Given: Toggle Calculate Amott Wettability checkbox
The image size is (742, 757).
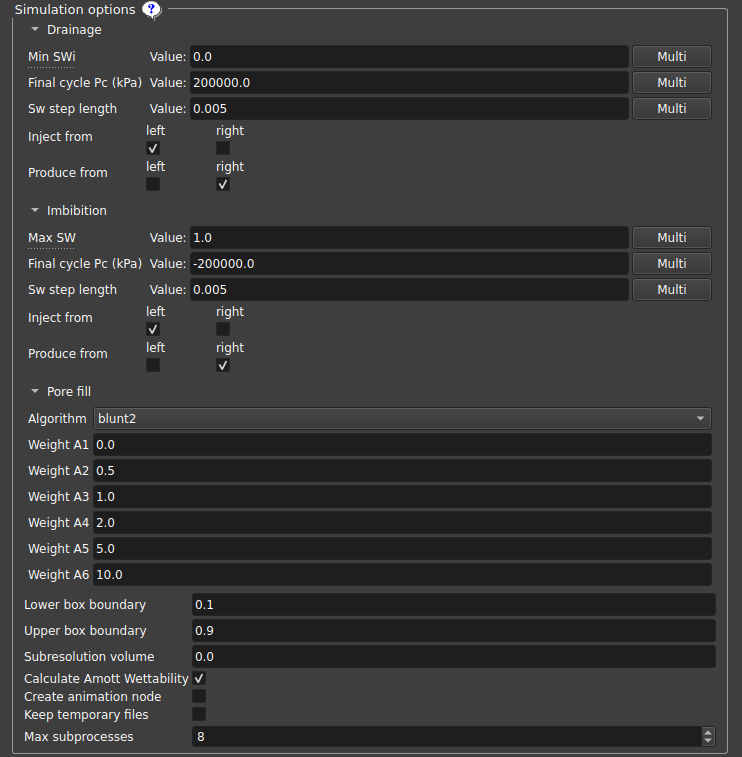Looking at the screenshot, I should 199,679.
